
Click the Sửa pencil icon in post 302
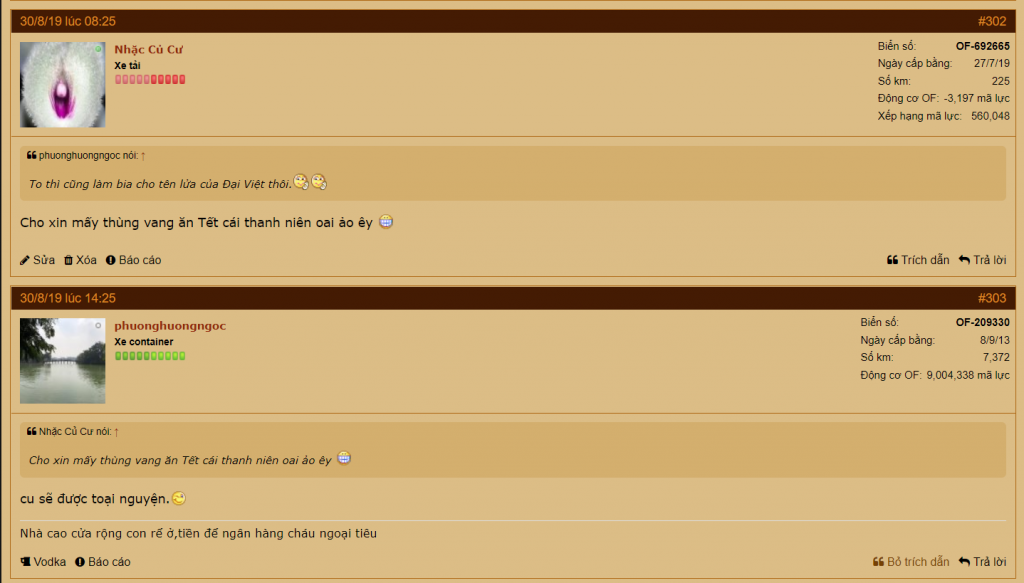click(x=25, y=260)
